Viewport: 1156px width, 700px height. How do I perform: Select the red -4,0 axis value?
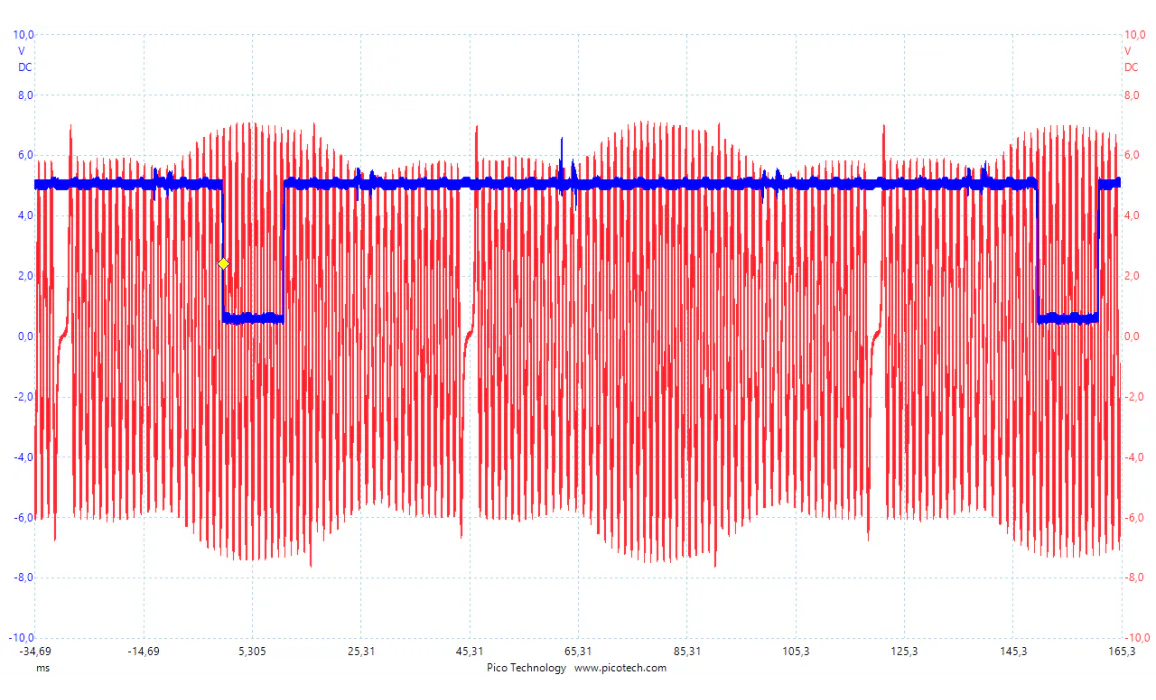click(1133, 458)
